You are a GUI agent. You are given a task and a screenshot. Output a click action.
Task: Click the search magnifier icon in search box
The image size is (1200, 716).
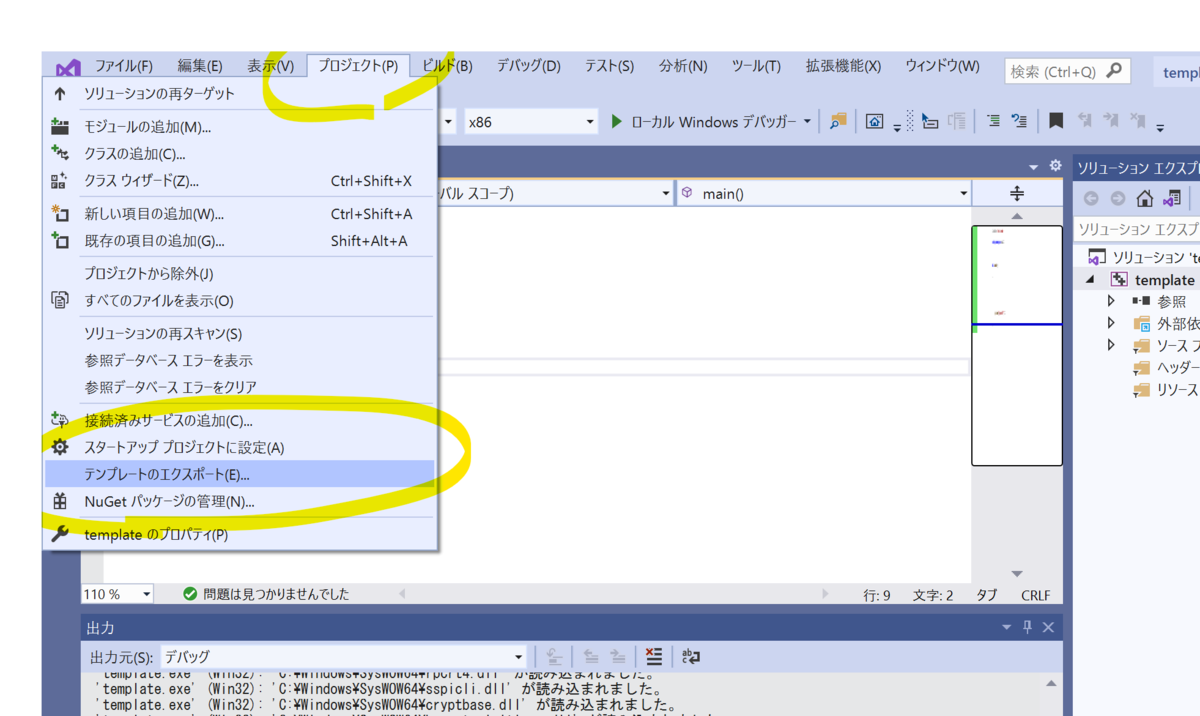(x=1114, y=71)
